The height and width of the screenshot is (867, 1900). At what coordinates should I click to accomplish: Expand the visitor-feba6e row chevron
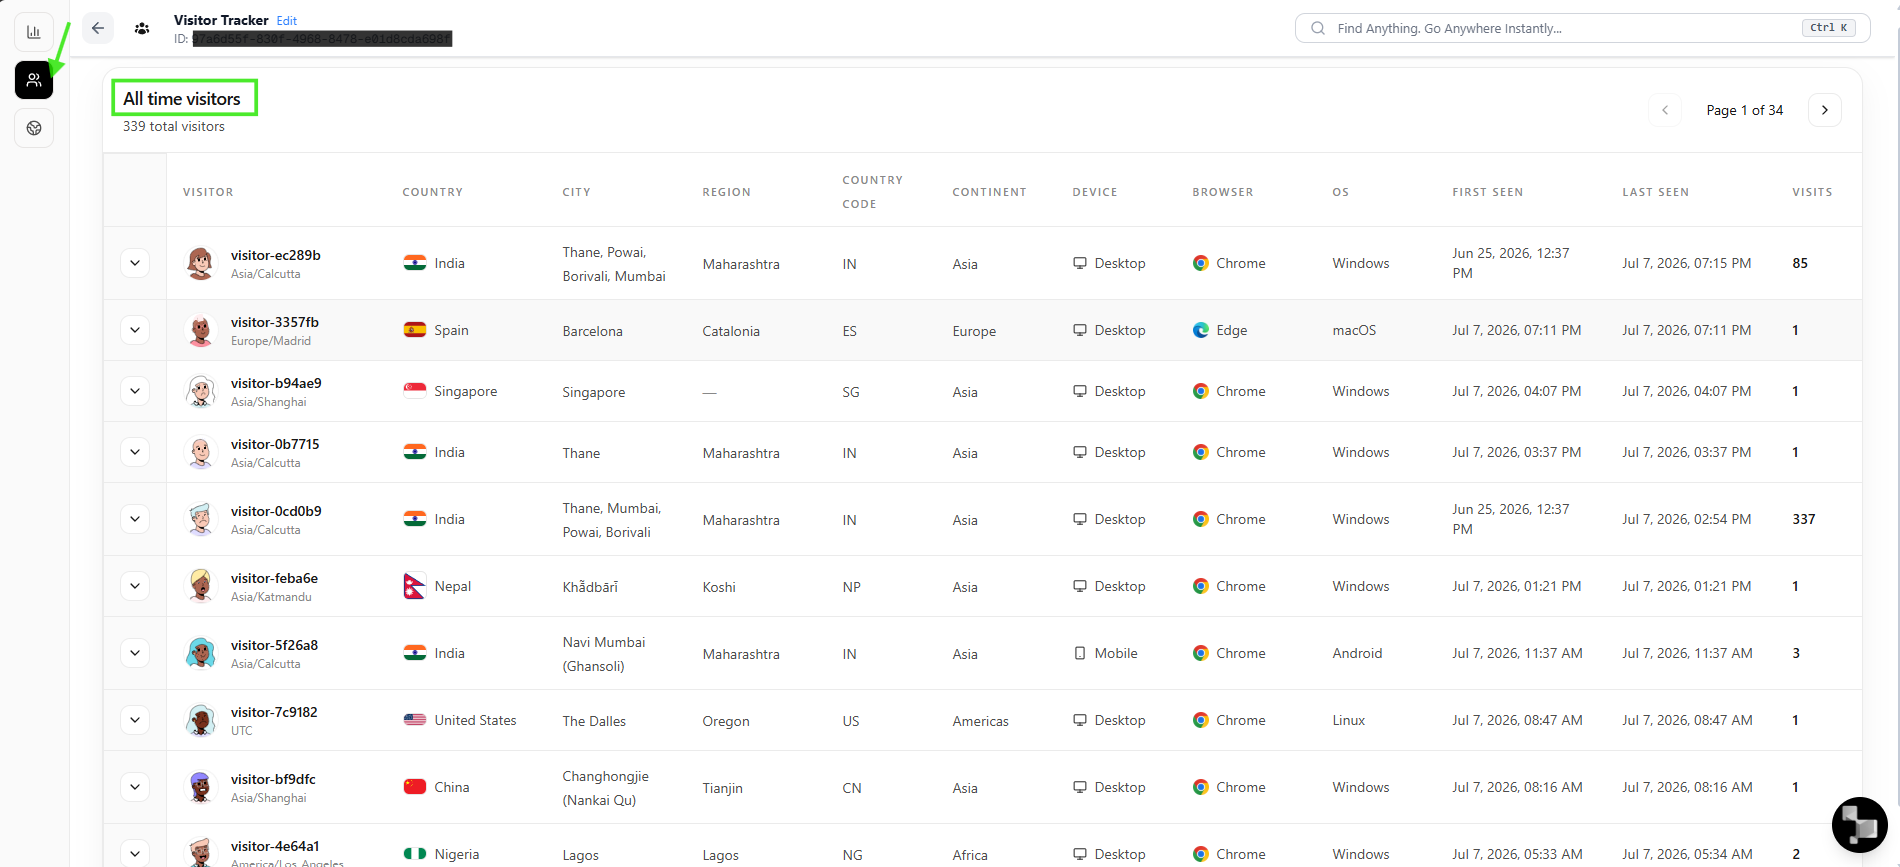tap(135, 586)
